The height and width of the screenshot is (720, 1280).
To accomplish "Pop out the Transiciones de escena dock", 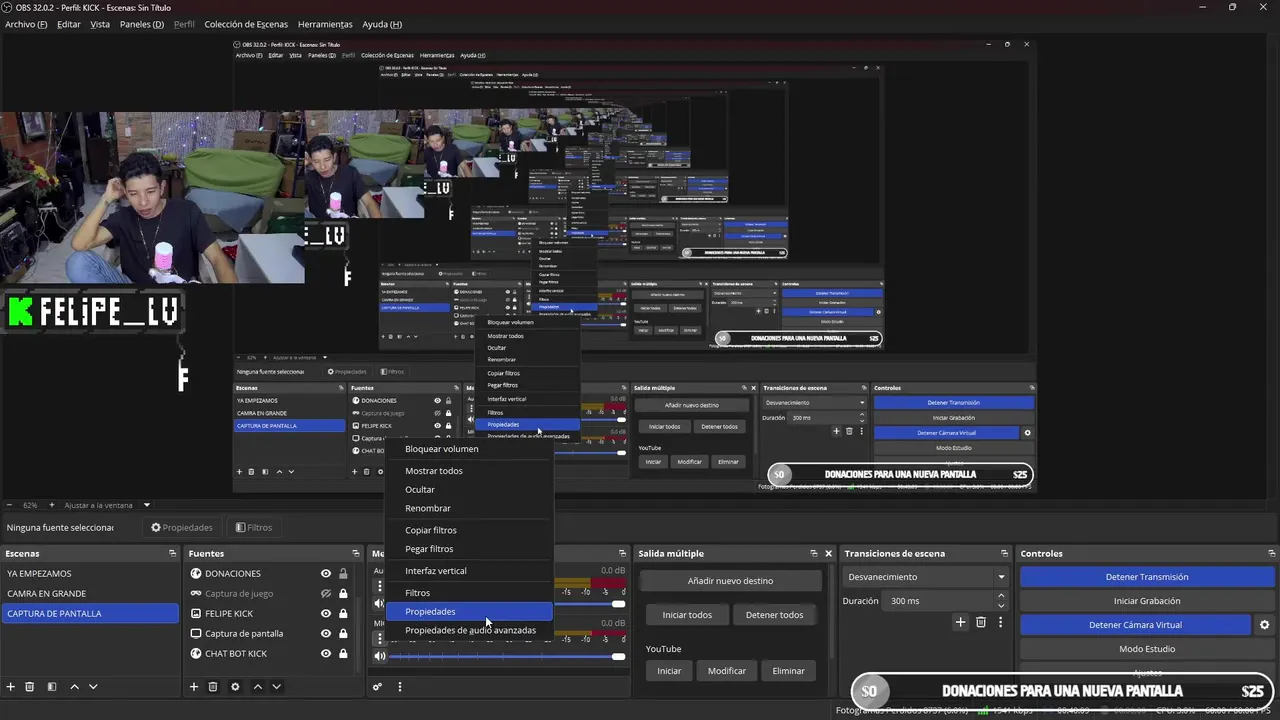I will [x=1004, y=553].
